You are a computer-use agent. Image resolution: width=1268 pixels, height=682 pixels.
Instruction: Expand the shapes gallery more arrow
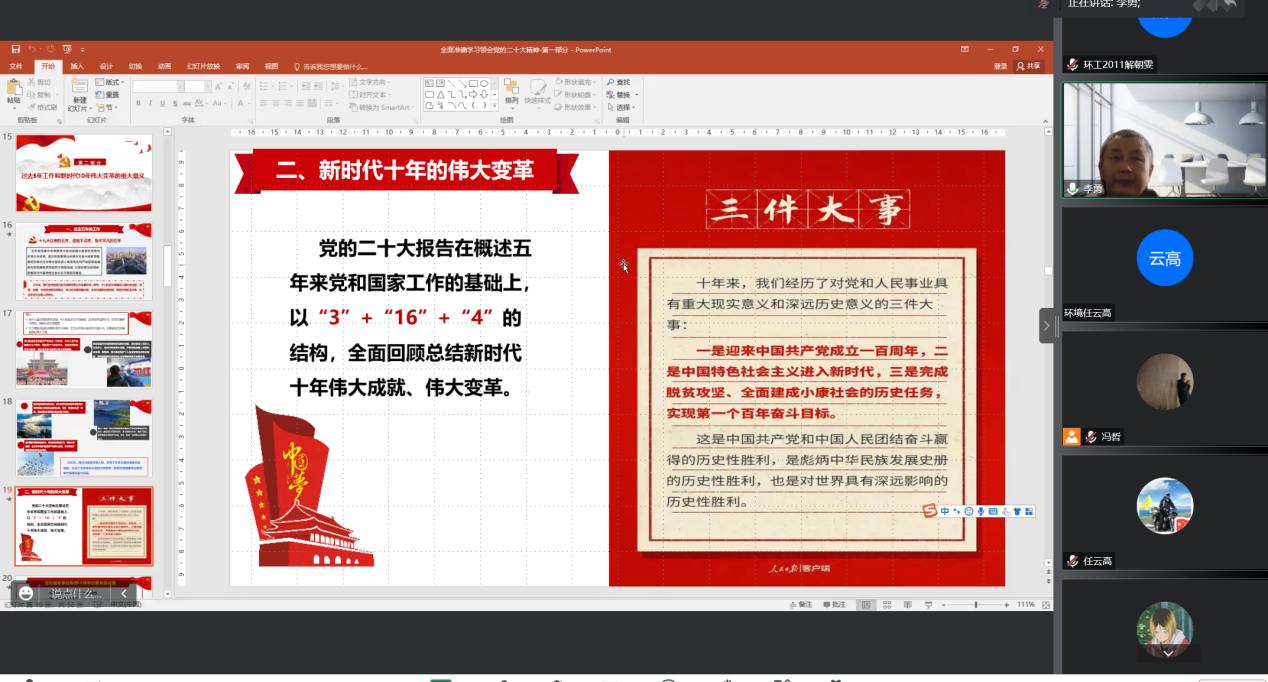494,106
